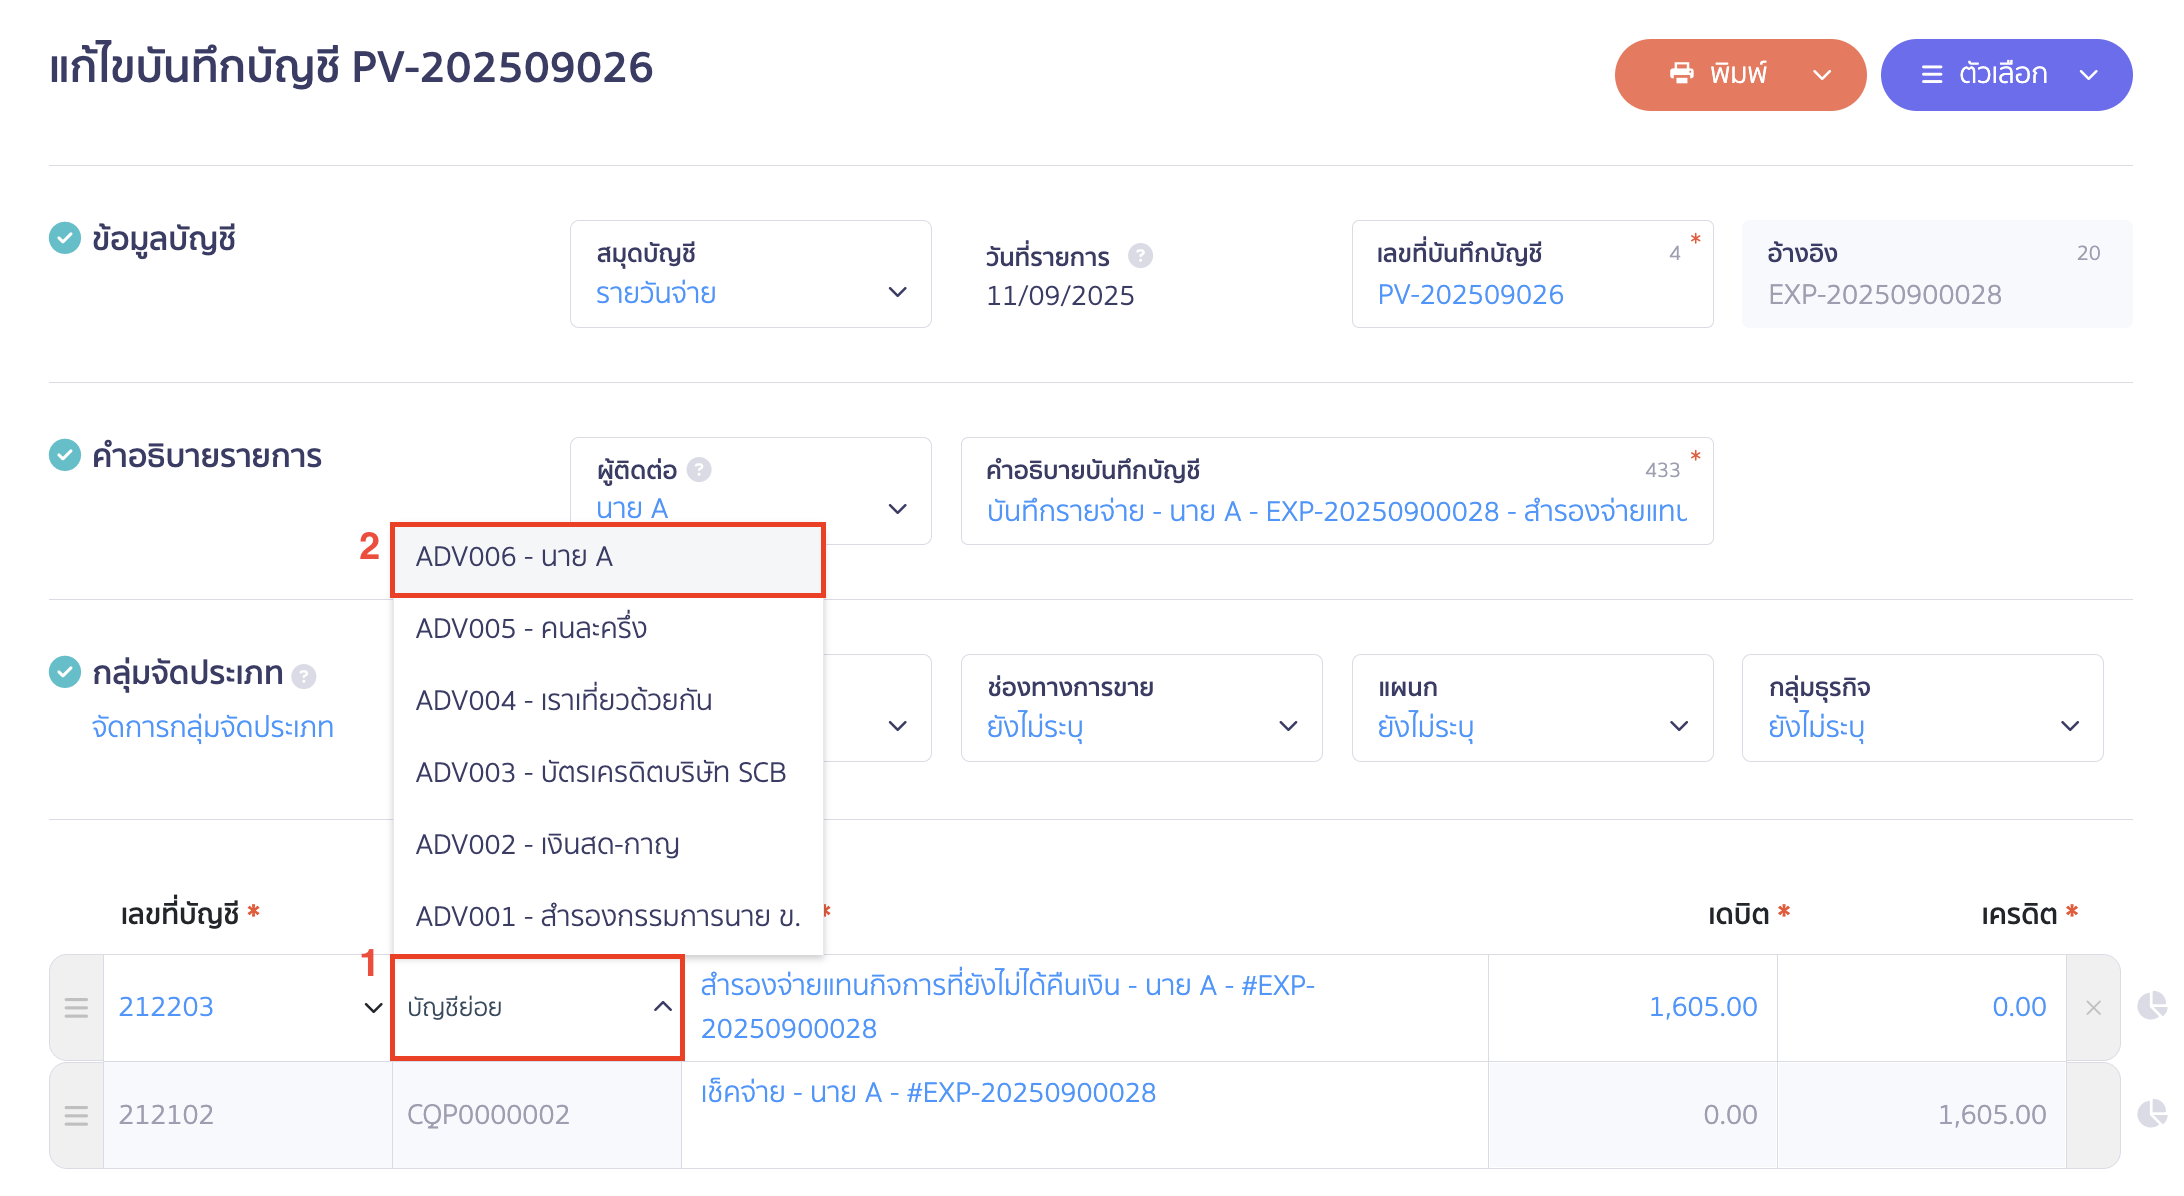Click the help icon next to วันที่รายการ
This screenshot has width=2184, height=1196.
pyautogui.click(x=1140, y=256)
